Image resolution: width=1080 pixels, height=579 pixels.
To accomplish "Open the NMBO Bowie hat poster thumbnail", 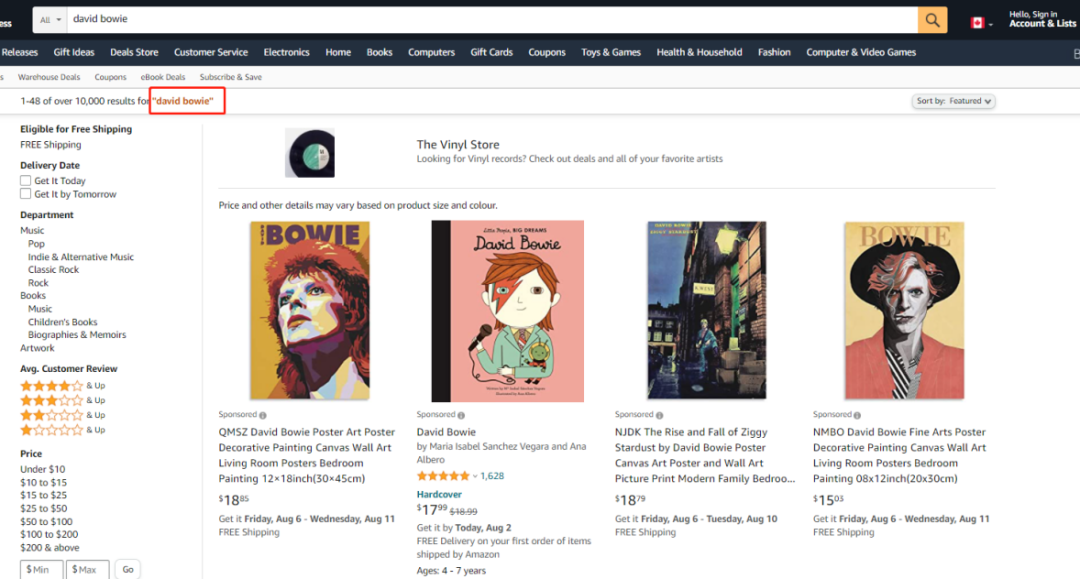I will pos(904,310).
